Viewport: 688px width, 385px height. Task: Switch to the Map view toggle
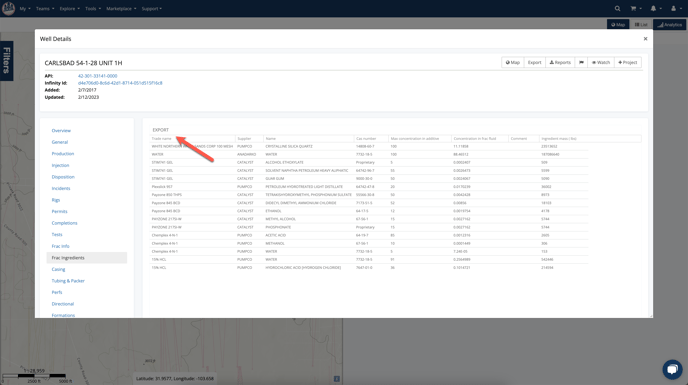click(x=618, y=25)
